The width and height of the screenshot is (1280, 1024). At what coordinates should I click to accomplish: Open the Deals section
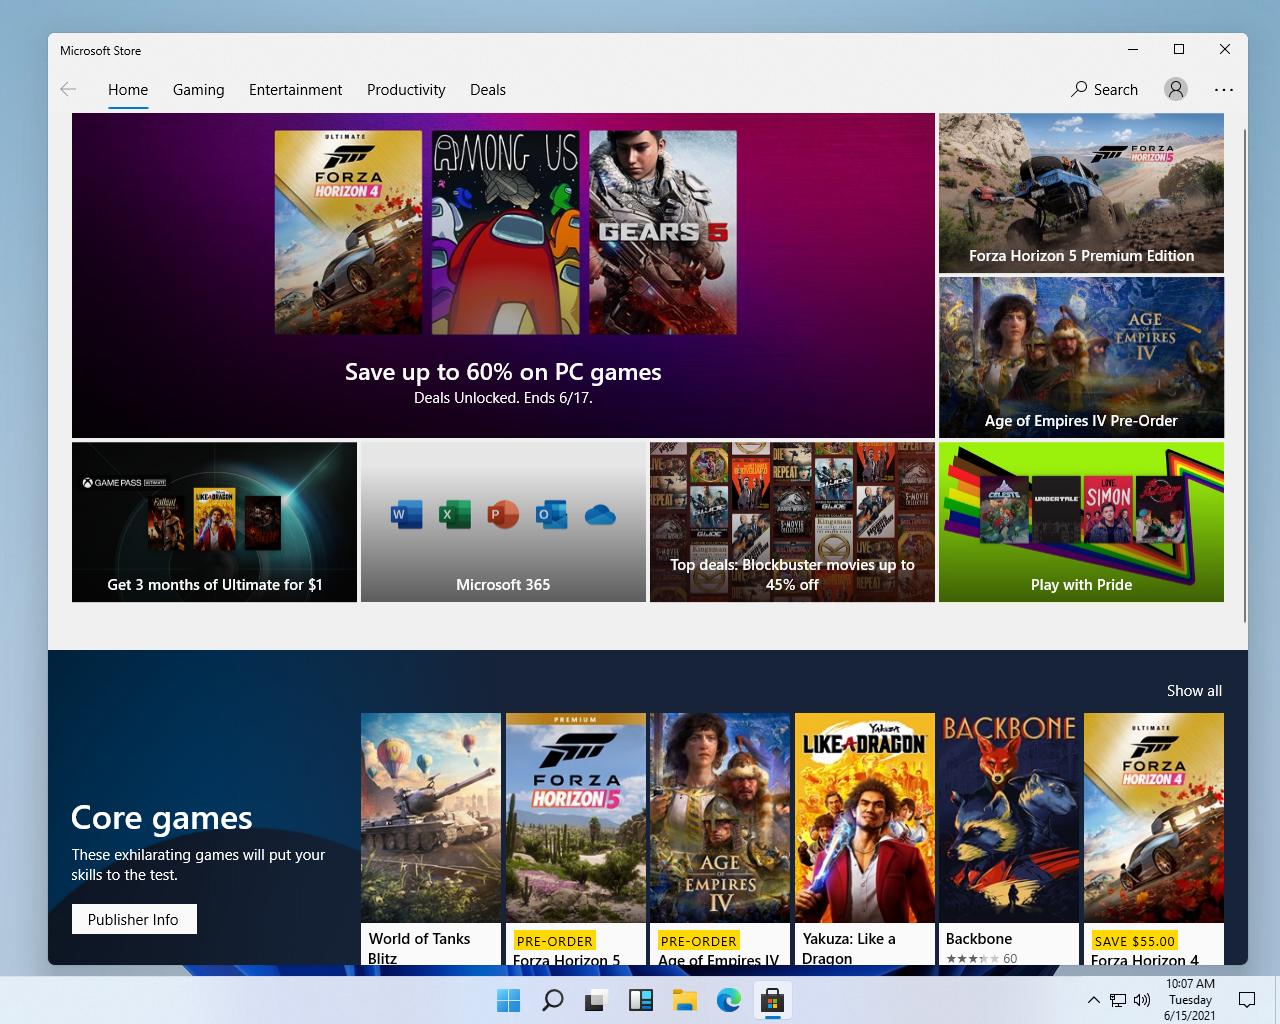487,89
